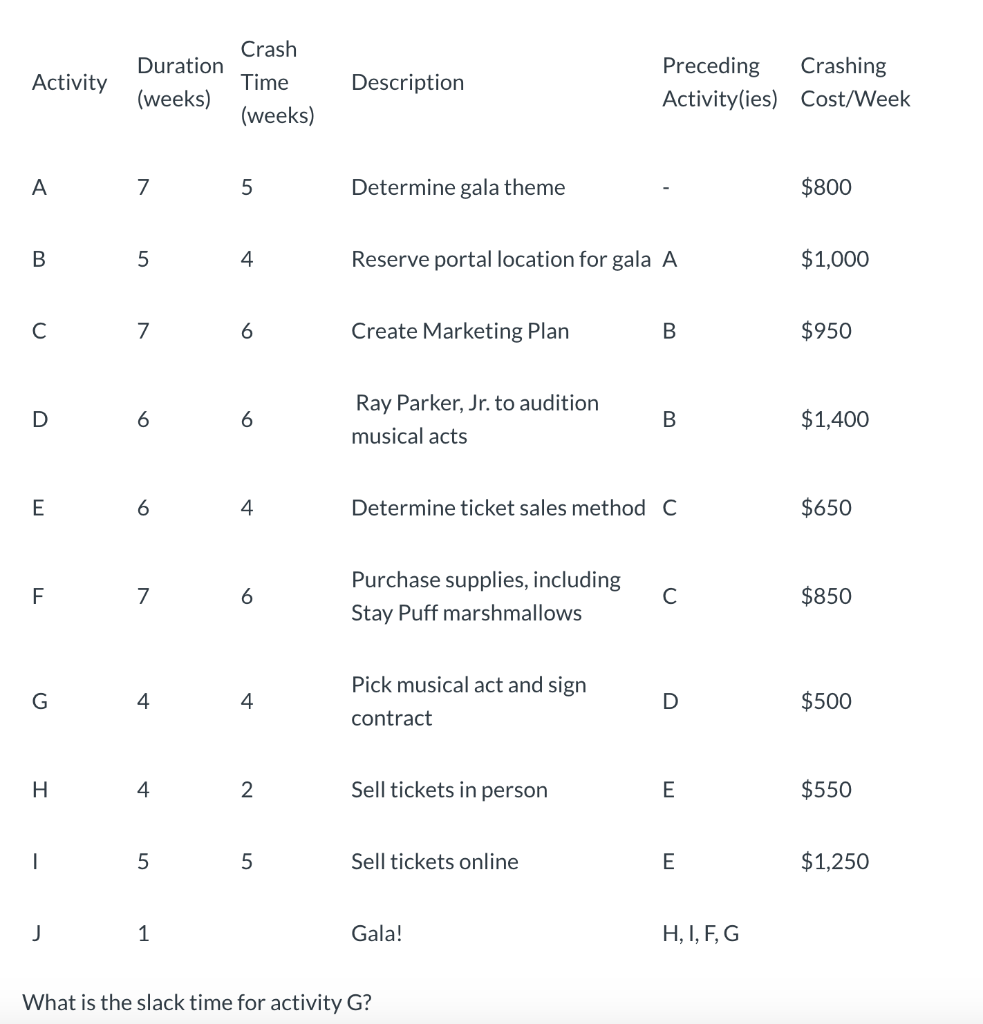Click the slack time question text
Screen dimensions: 983x1024
point(196,1002)
